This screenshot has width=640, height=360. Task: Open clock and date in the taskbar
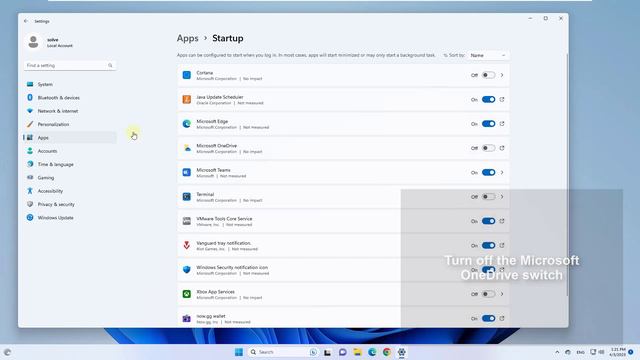618,352
